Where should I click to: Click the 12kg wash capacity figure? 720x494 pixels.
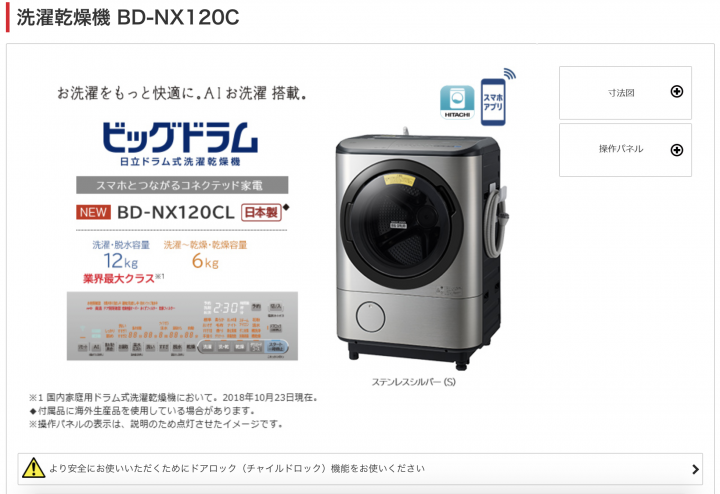121,261
